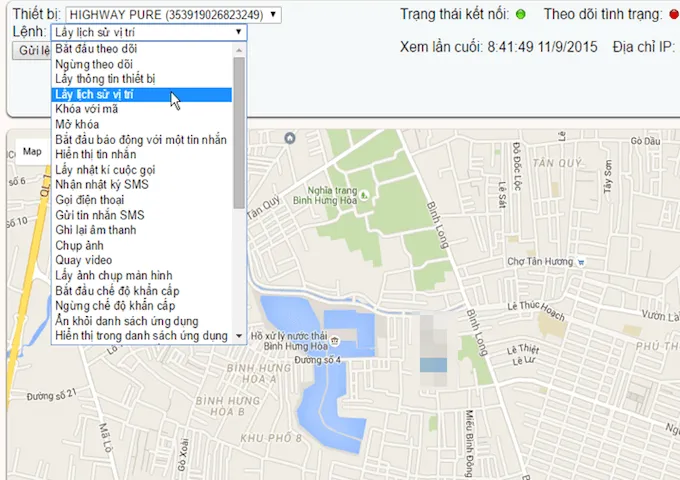
Task: Click the green connection status indicator
Action: pyautogui.click(x=520, y=15)
